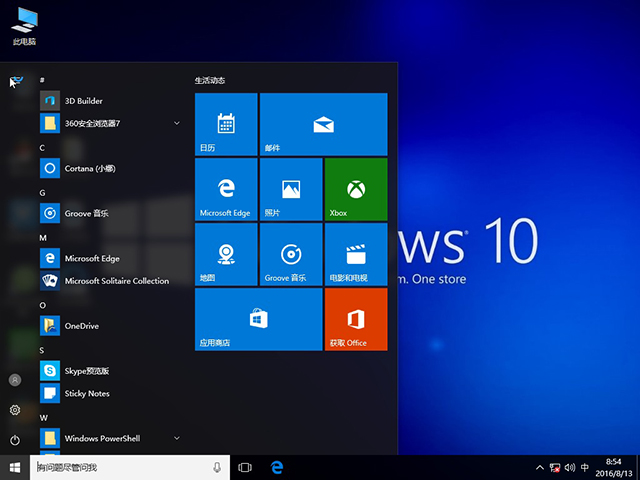
Task: Open the 3D Builder app
Action: (x=84, y=101)
